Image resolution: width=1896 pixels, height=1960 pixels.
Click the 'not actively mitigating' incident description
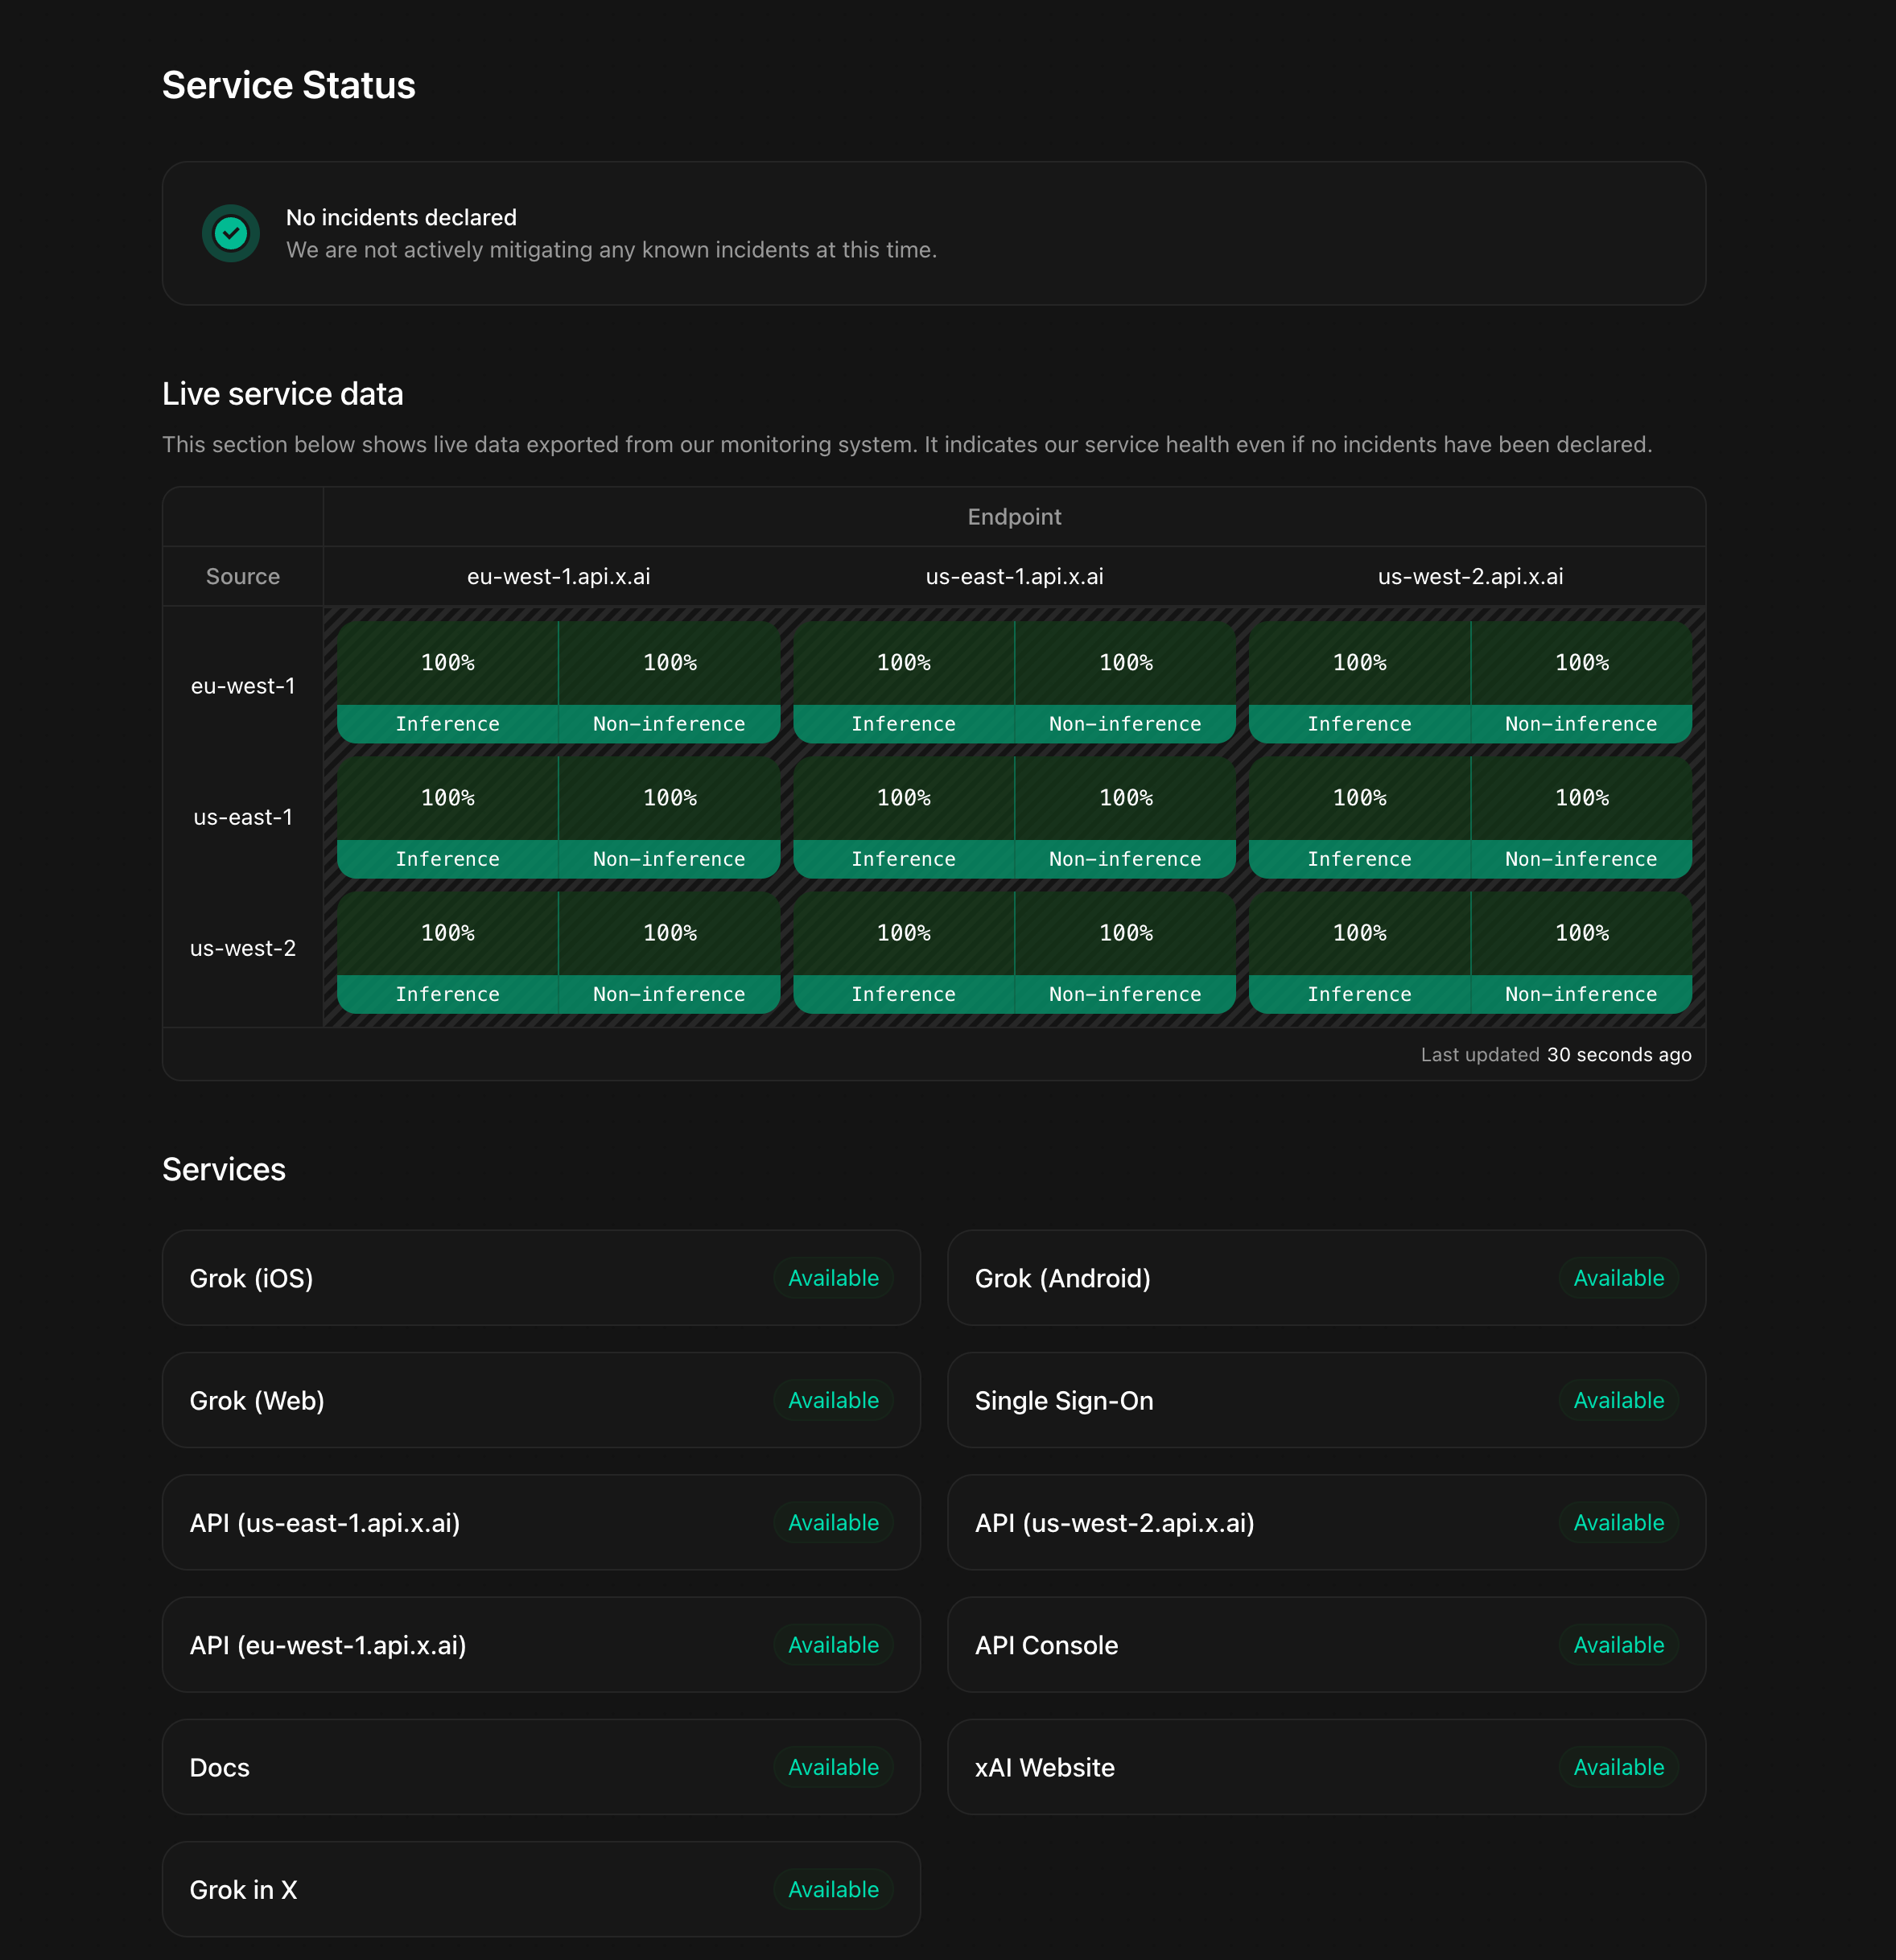coord(611,250)
